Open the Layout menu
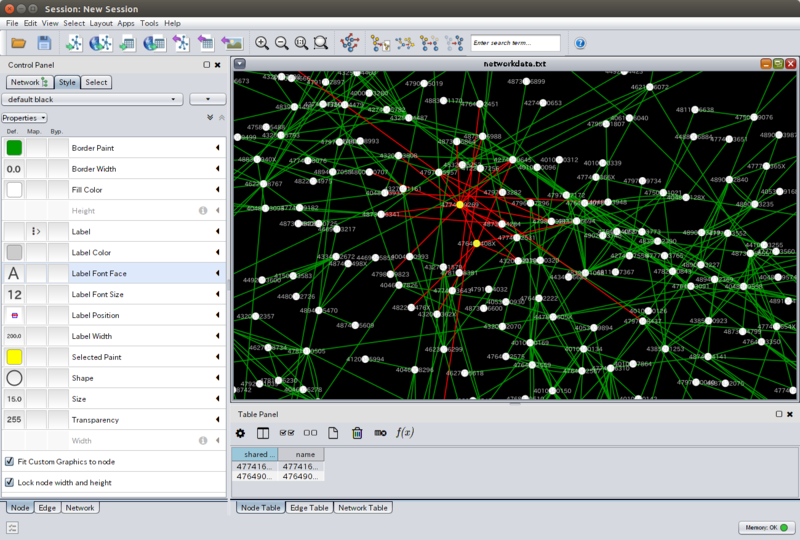 click(101, 23)
